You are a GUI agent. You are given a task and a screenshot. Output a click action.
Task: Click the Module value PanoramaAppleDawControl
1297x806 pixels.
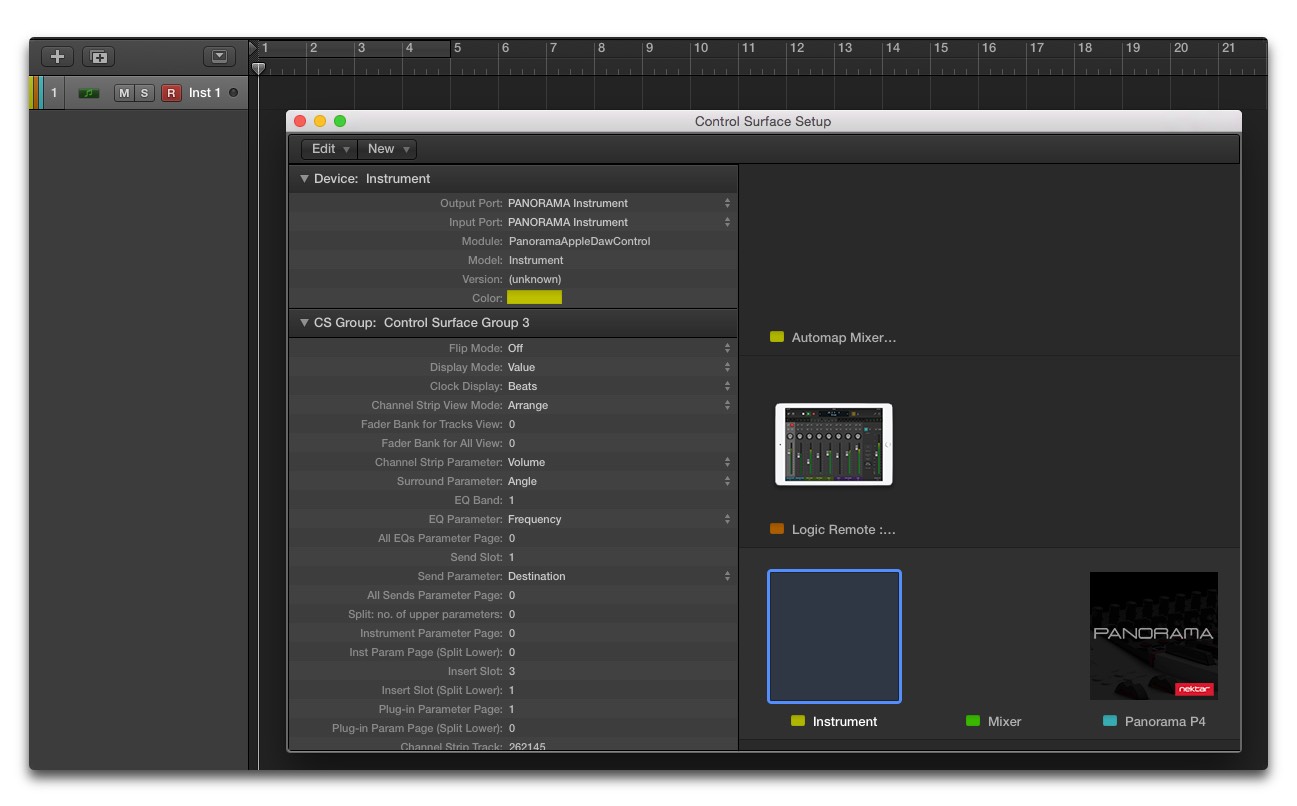click(579, 241)
